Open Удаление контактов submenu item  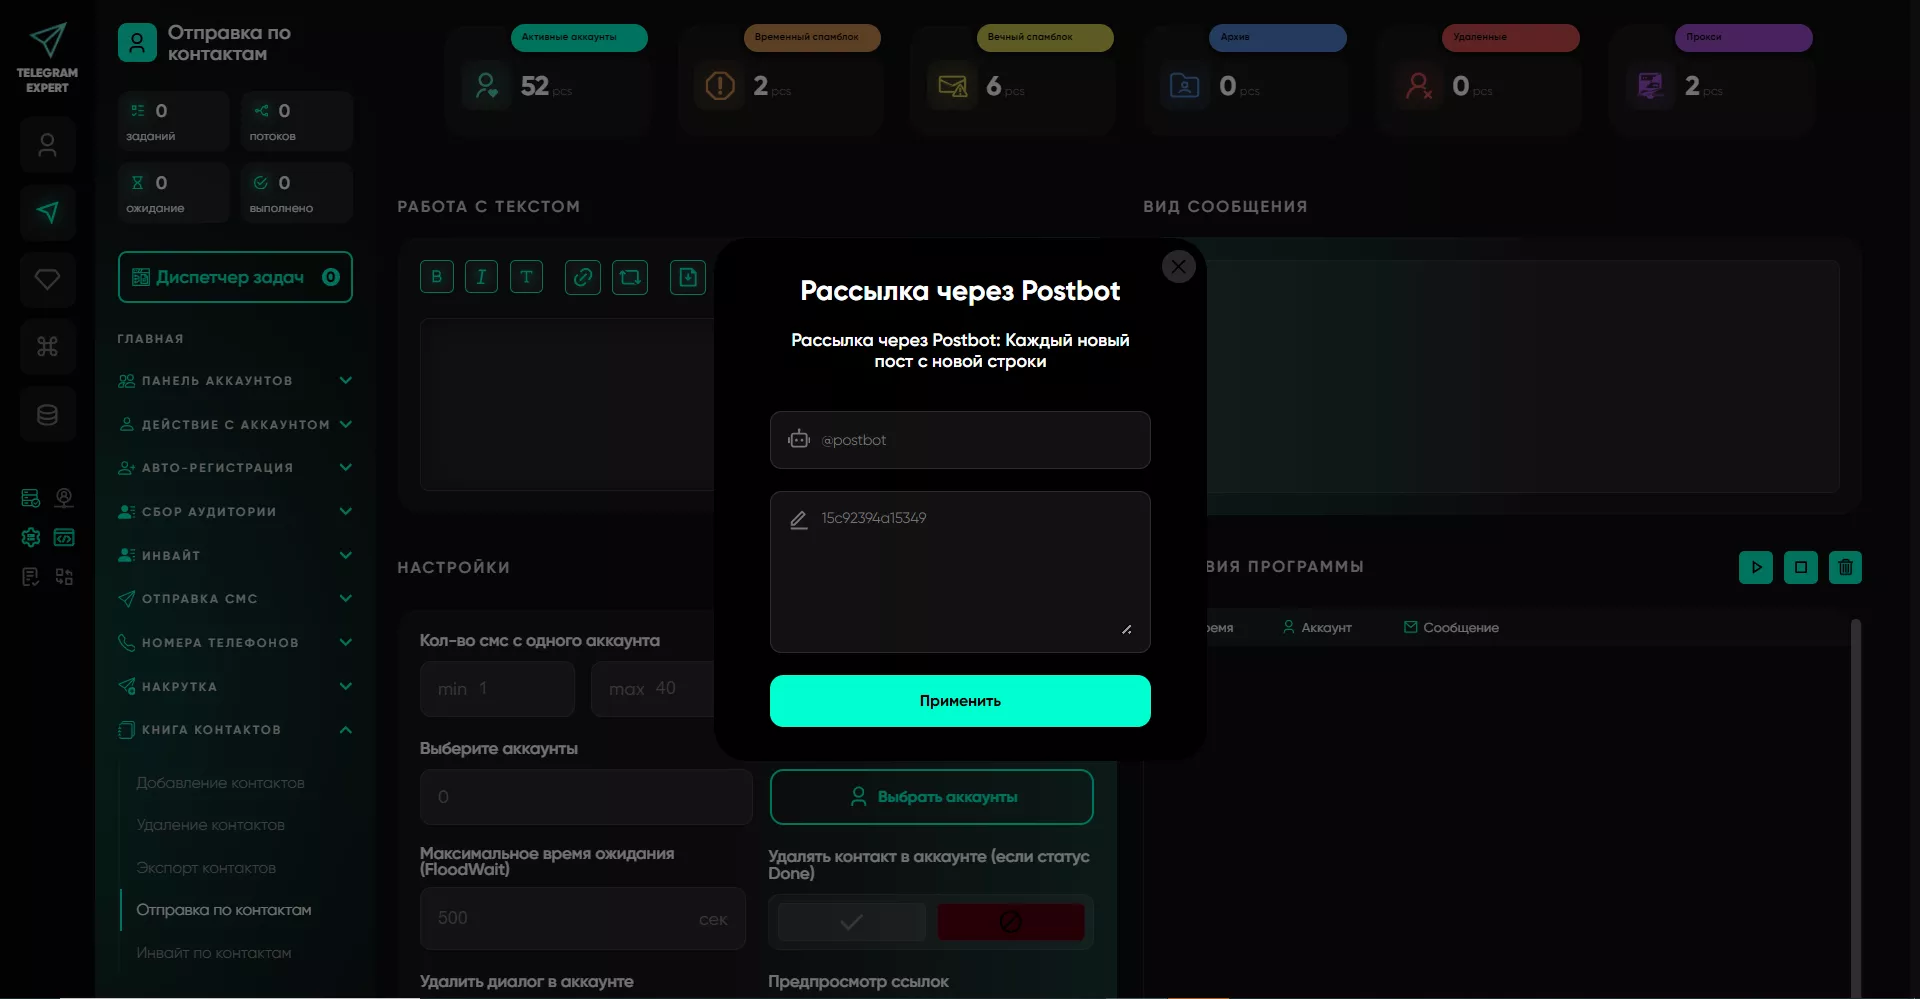tap(210, 825)
